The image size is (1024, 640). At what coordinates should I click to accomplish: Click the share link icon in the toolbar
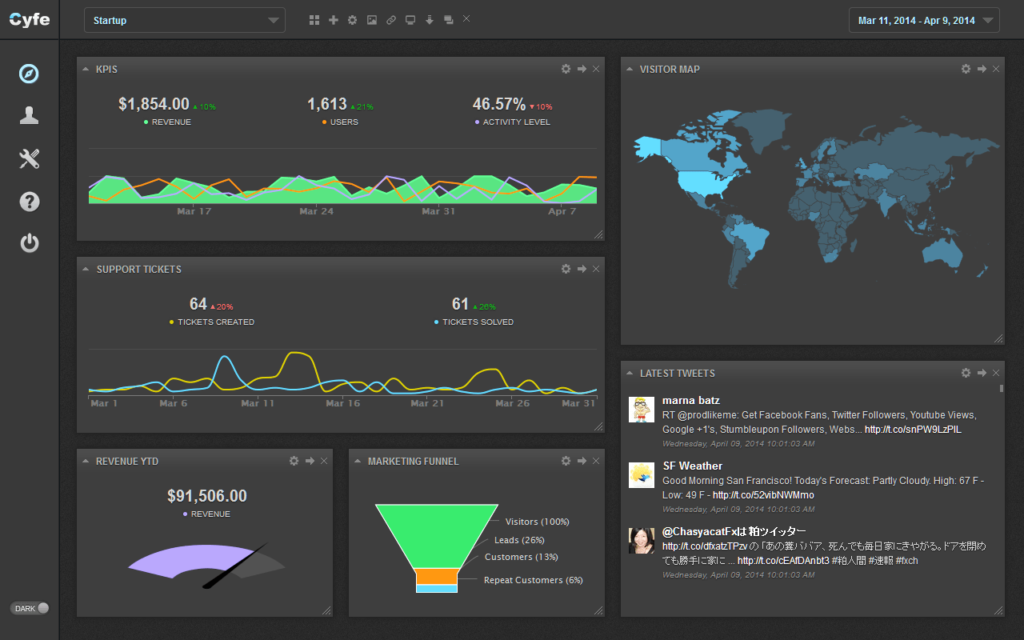(391, 20)
